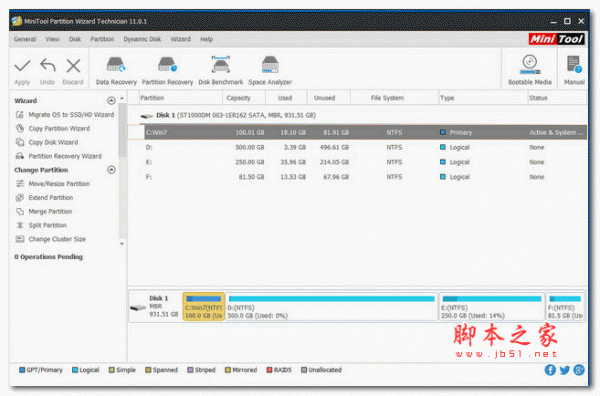Select E:(NTFS) block in disk map
The height and width of the screenshot is (396, 600).
492,307
